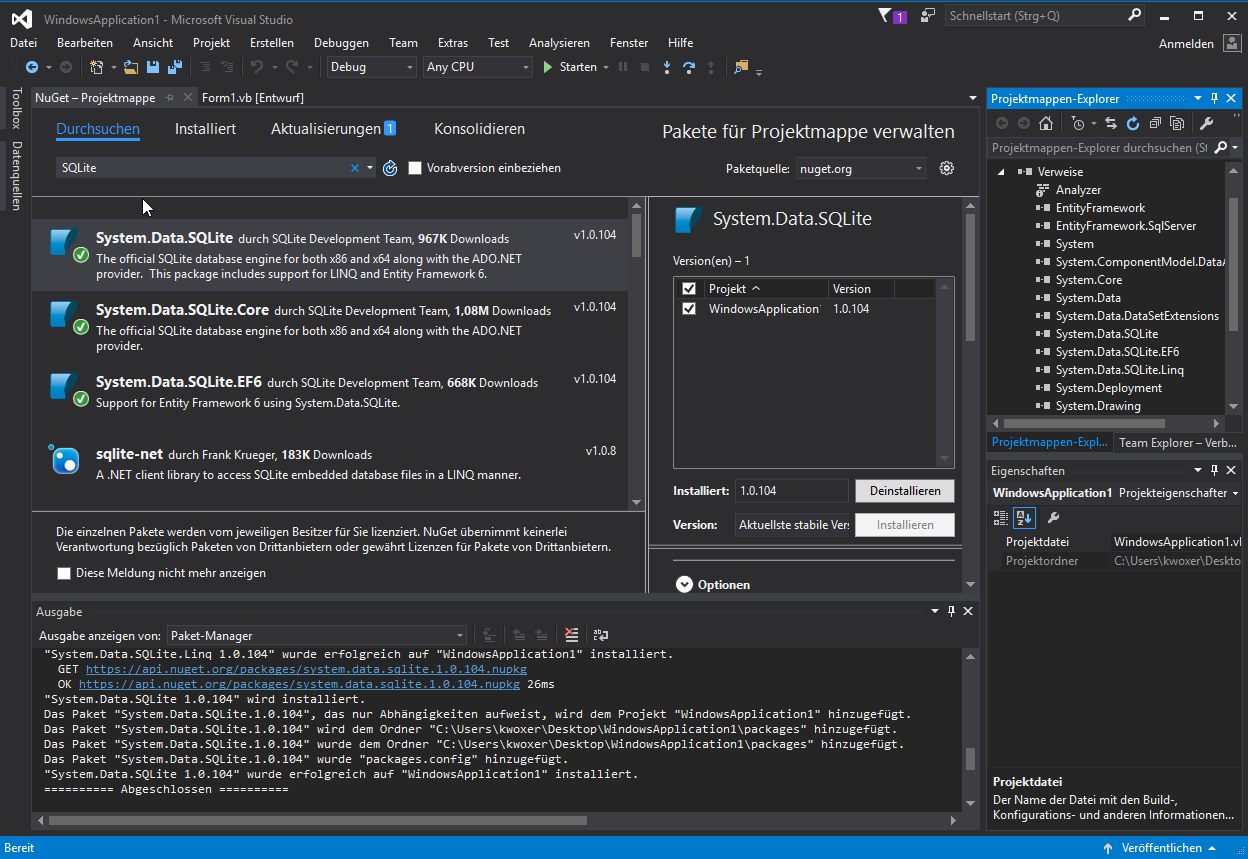Collapse the Verweise tree node
Image resolution: width=1248 pixels, height=859 pixels.
[1003, 172]
